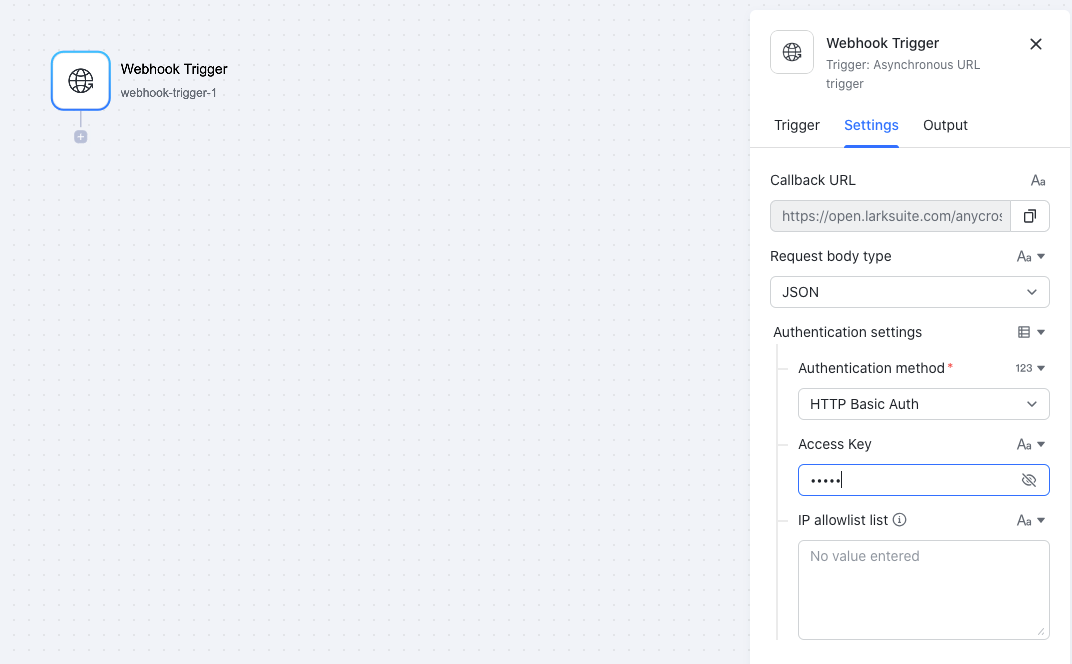
Task: Close the Webhook Trigger settings panel
Action: point(1035,44)
